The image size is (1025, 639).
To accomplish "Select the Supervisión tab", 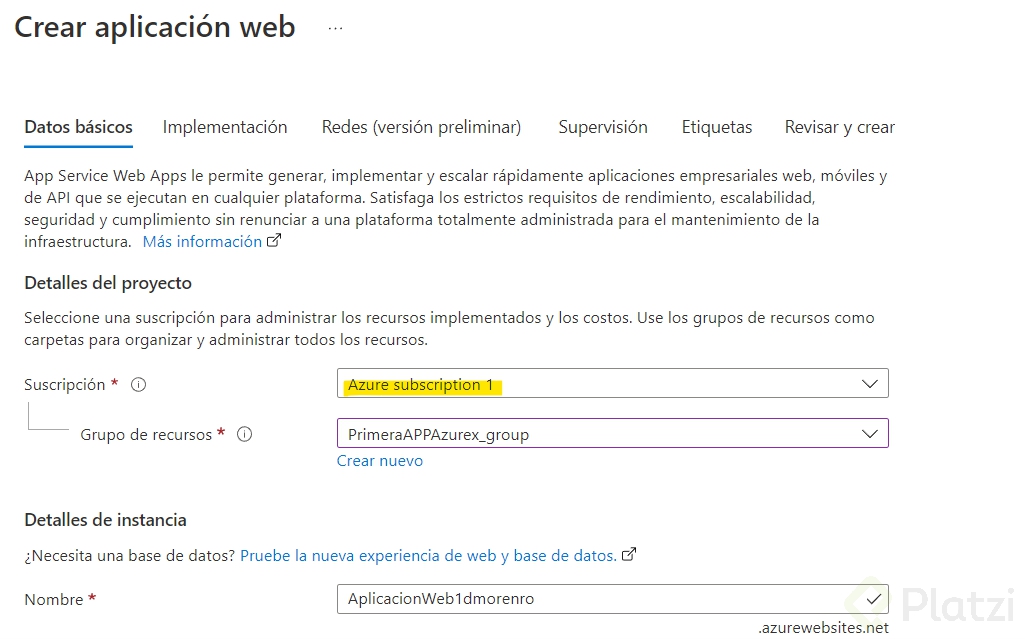I will tap(603, 127).
